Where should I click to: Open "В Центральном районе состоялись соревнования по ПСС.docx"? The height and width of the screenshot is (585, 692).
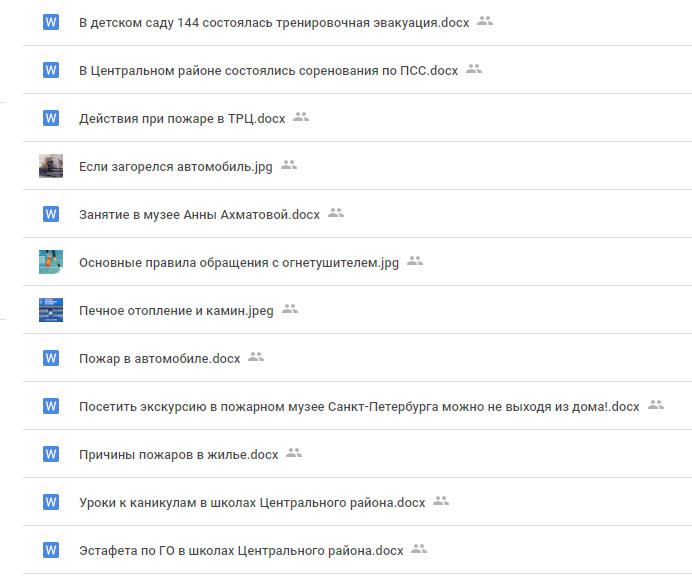pyautogui.click(x=268, y=70)
